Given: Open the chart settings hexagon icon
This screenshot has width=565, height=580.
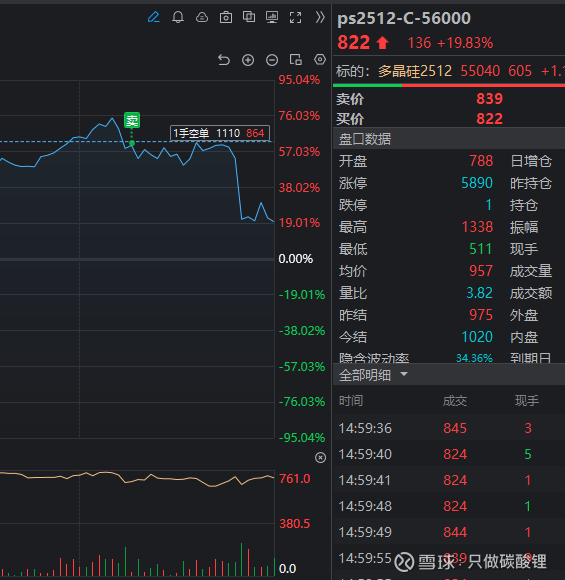Looking at the screenshot, I should [x=320, y=59].
